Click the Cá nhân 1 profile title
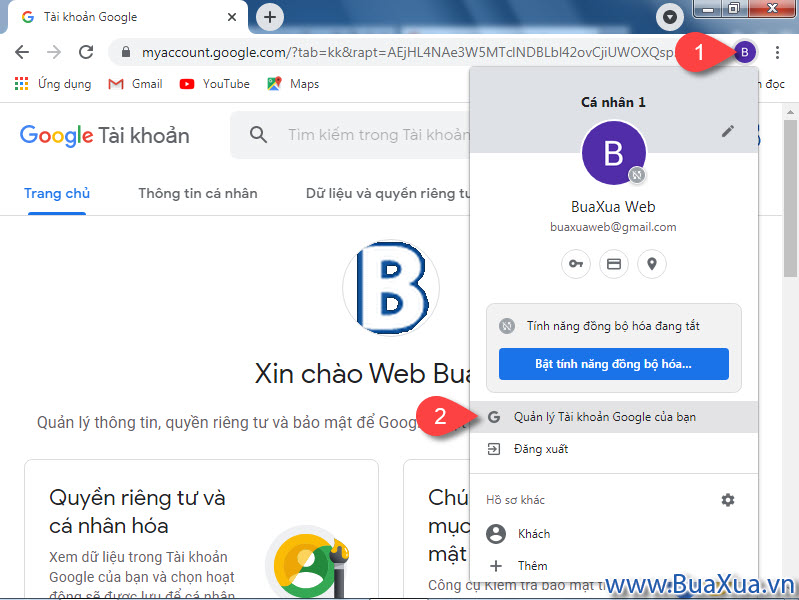 pyautogui.click(x=614, y=102)
